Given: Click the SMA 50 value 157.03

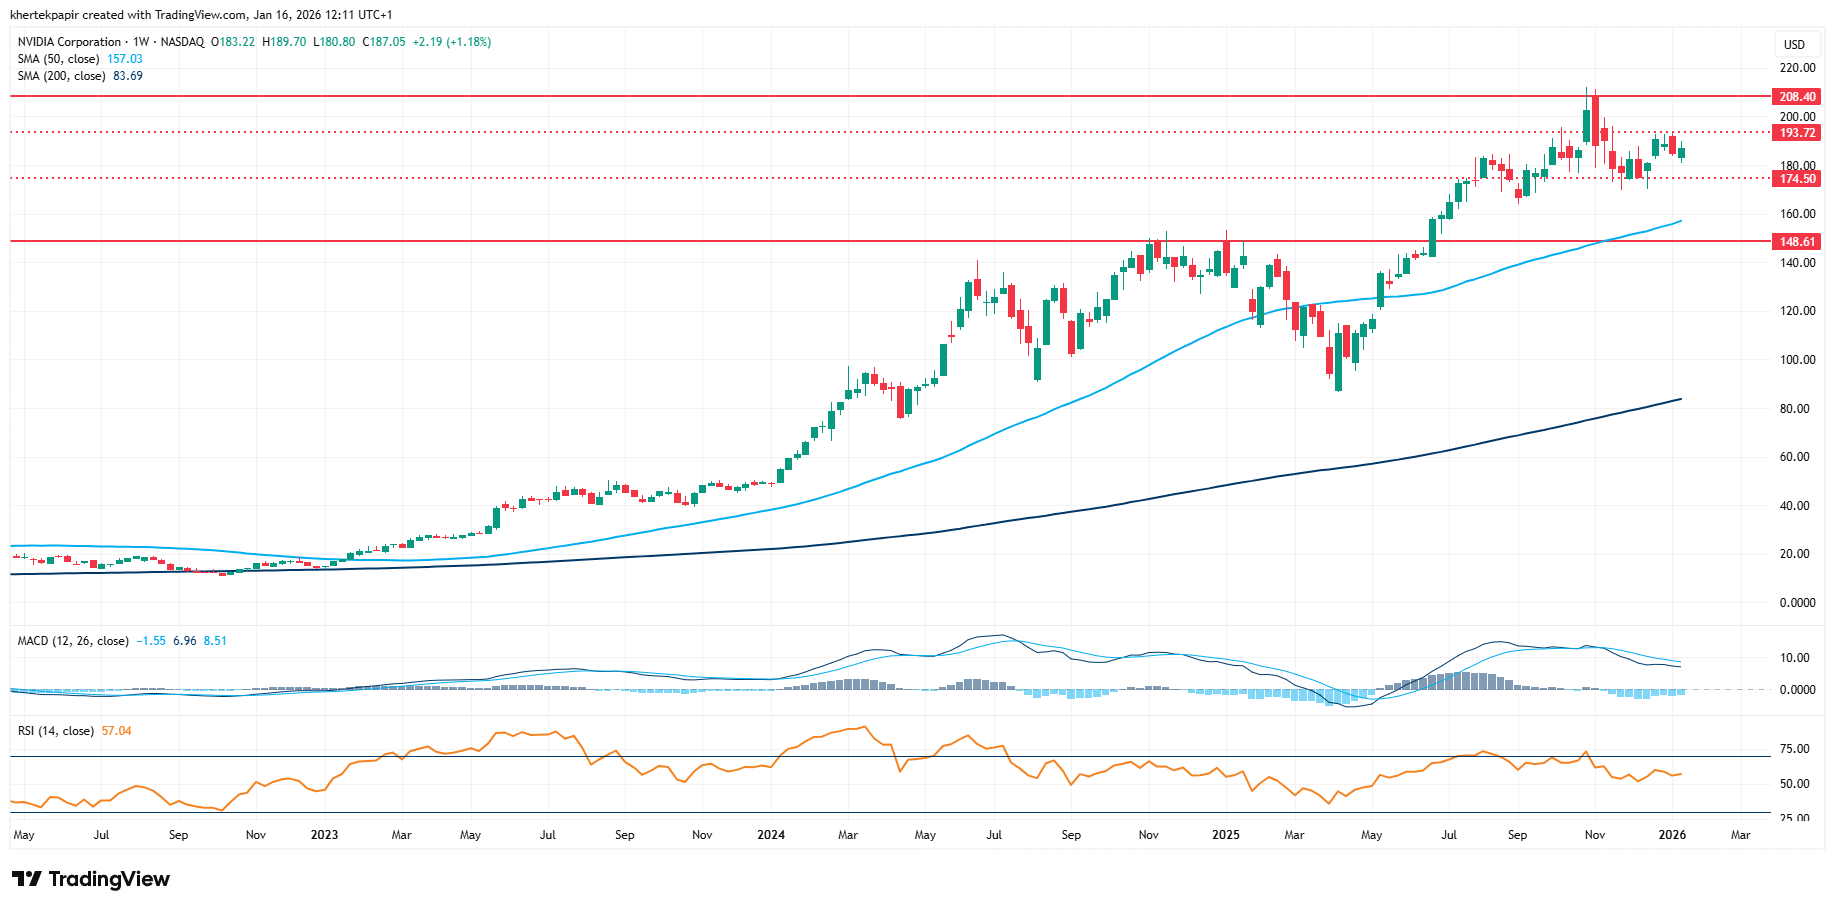Looking at the screenshot, I should pos(125,59).
